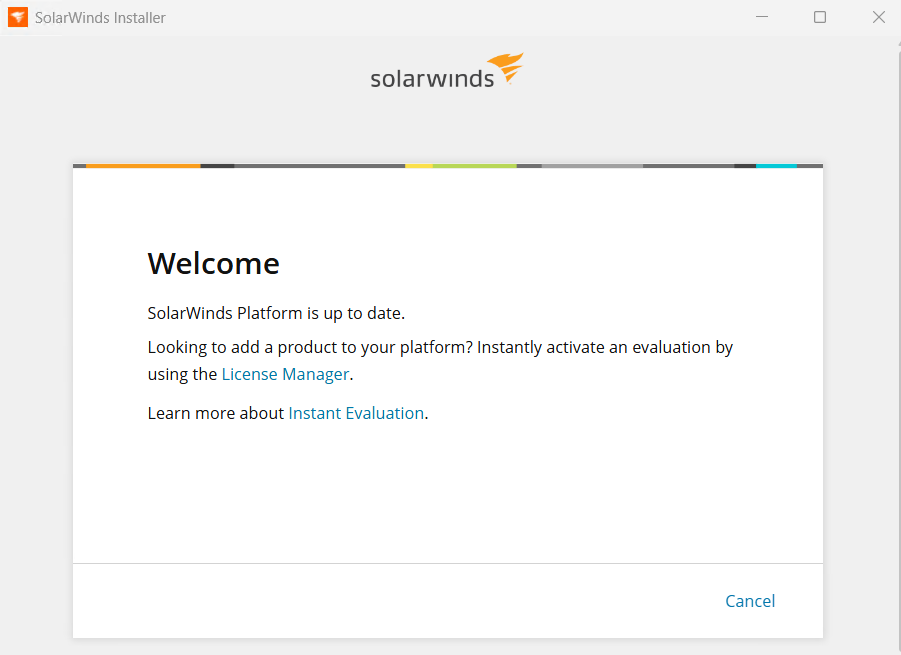The width and height of the screenshot is (901, 655).
Task: Click the orange flame in solarwinds logo
Action: [506, 68]
